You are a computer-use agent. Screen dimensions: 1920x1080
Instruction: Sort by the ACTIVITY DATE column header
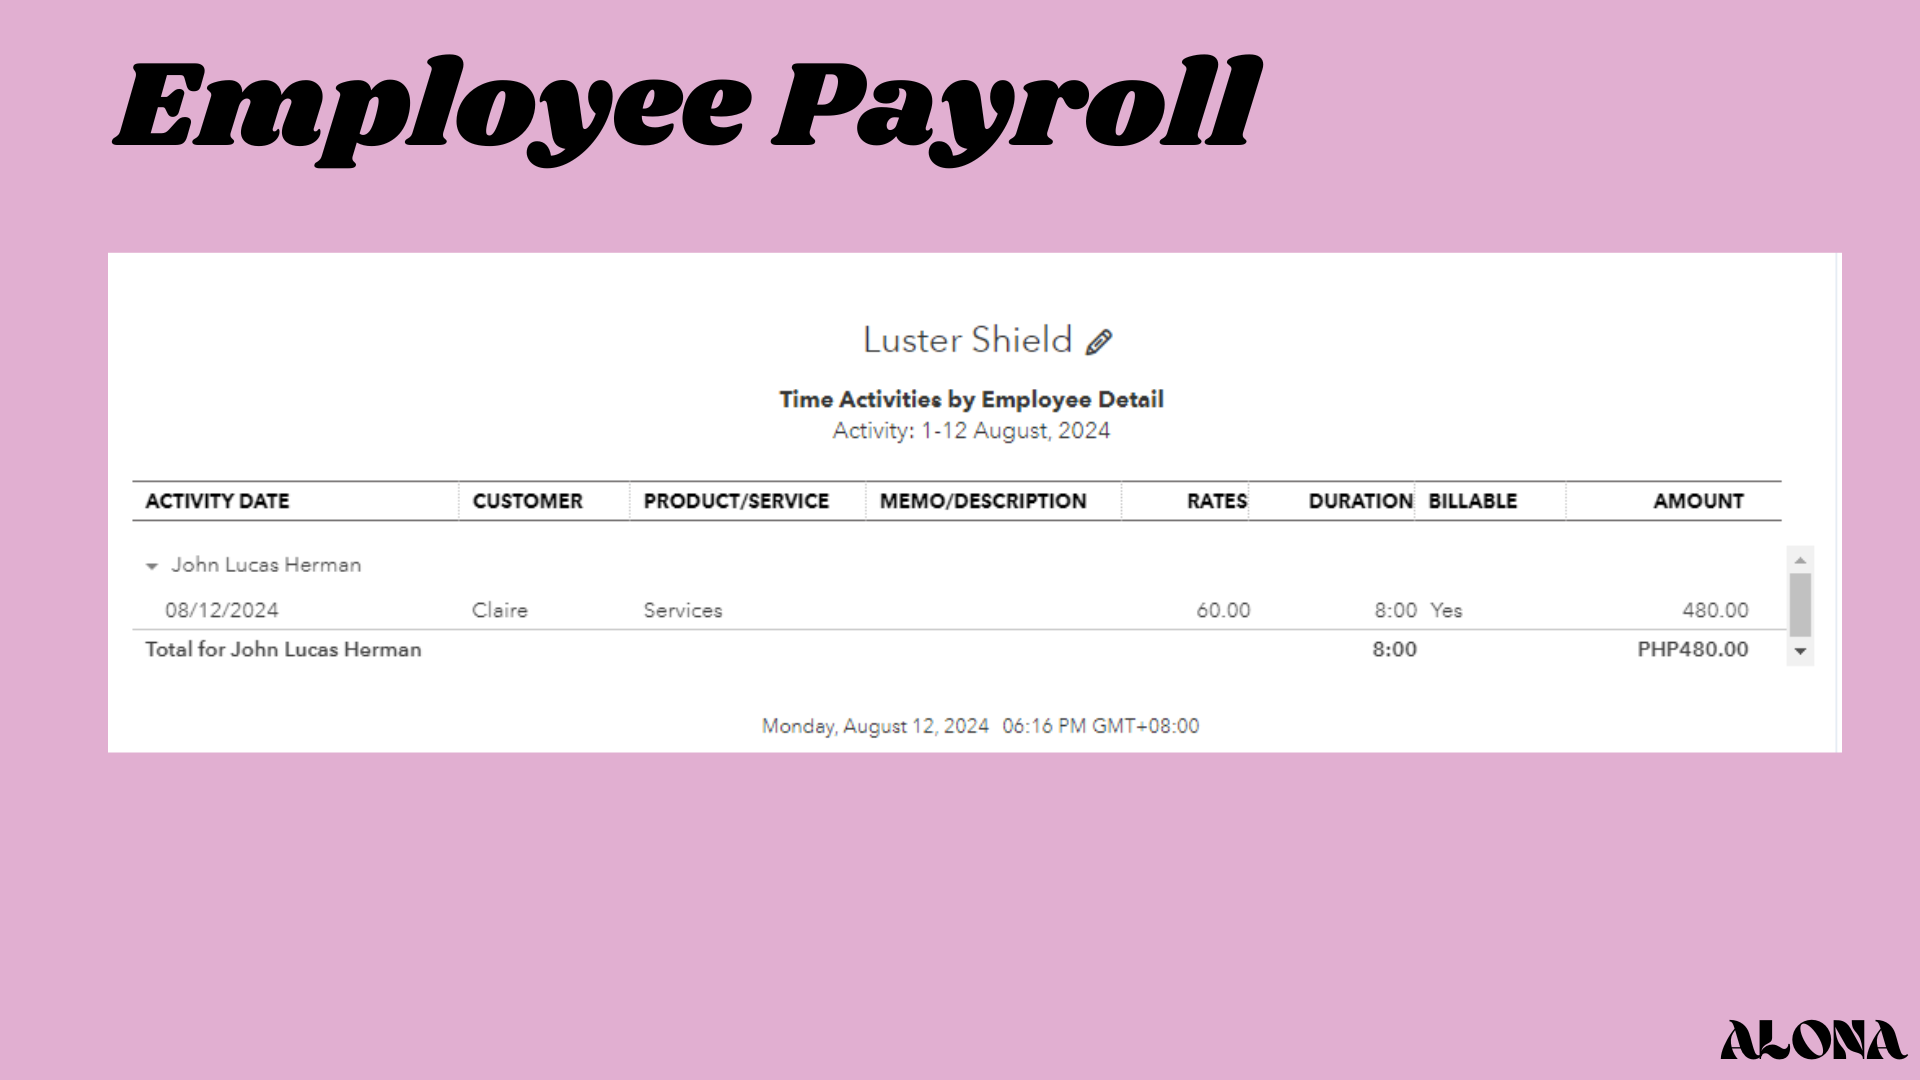(x=217, y=501)
